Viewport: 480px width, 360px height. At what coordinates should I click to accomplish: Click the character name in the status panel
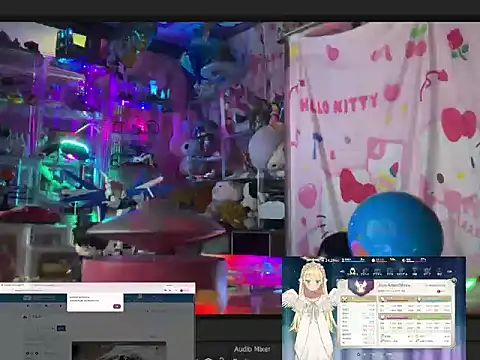tap(394, 285)
